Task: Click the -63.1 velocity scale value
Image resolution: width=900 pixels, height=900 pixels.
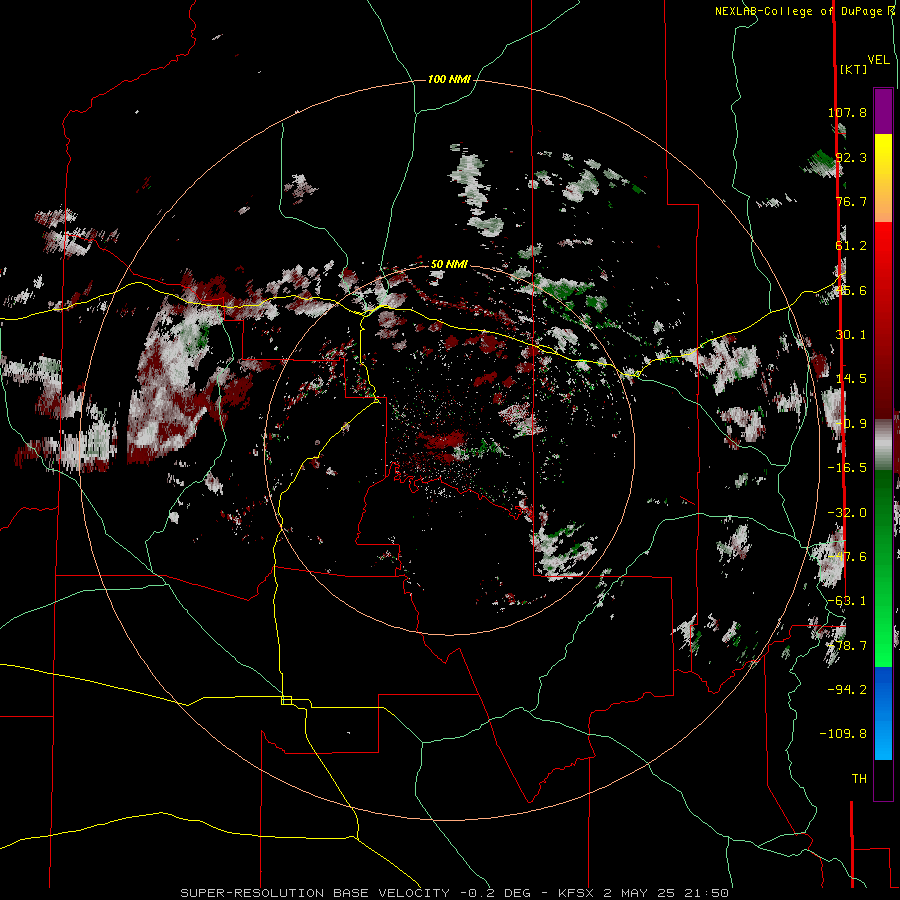Action: 847,601
